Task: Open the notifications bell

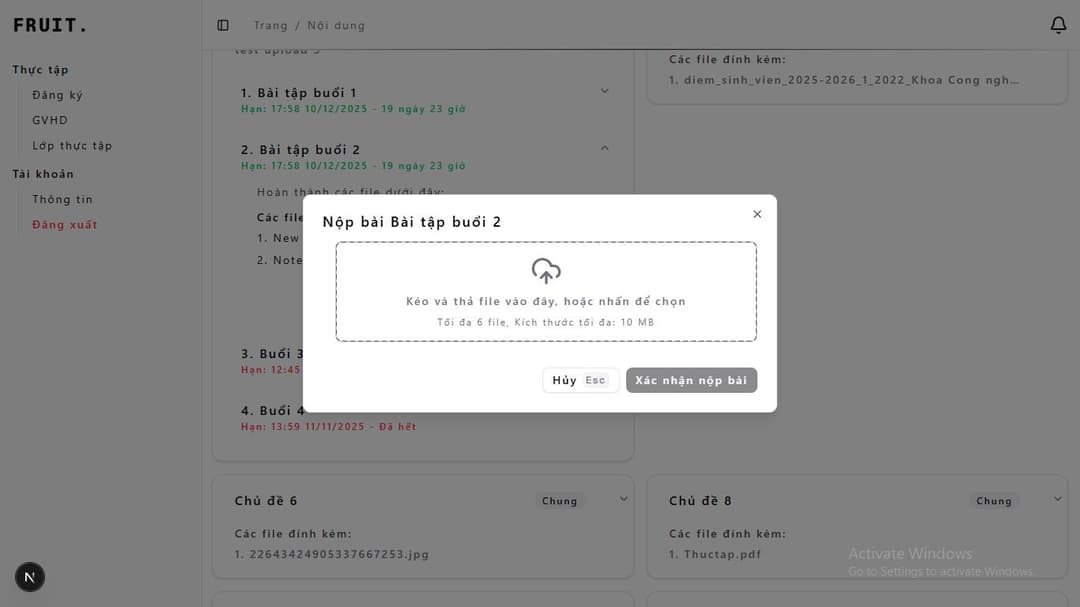Action: click(1058, 25)
